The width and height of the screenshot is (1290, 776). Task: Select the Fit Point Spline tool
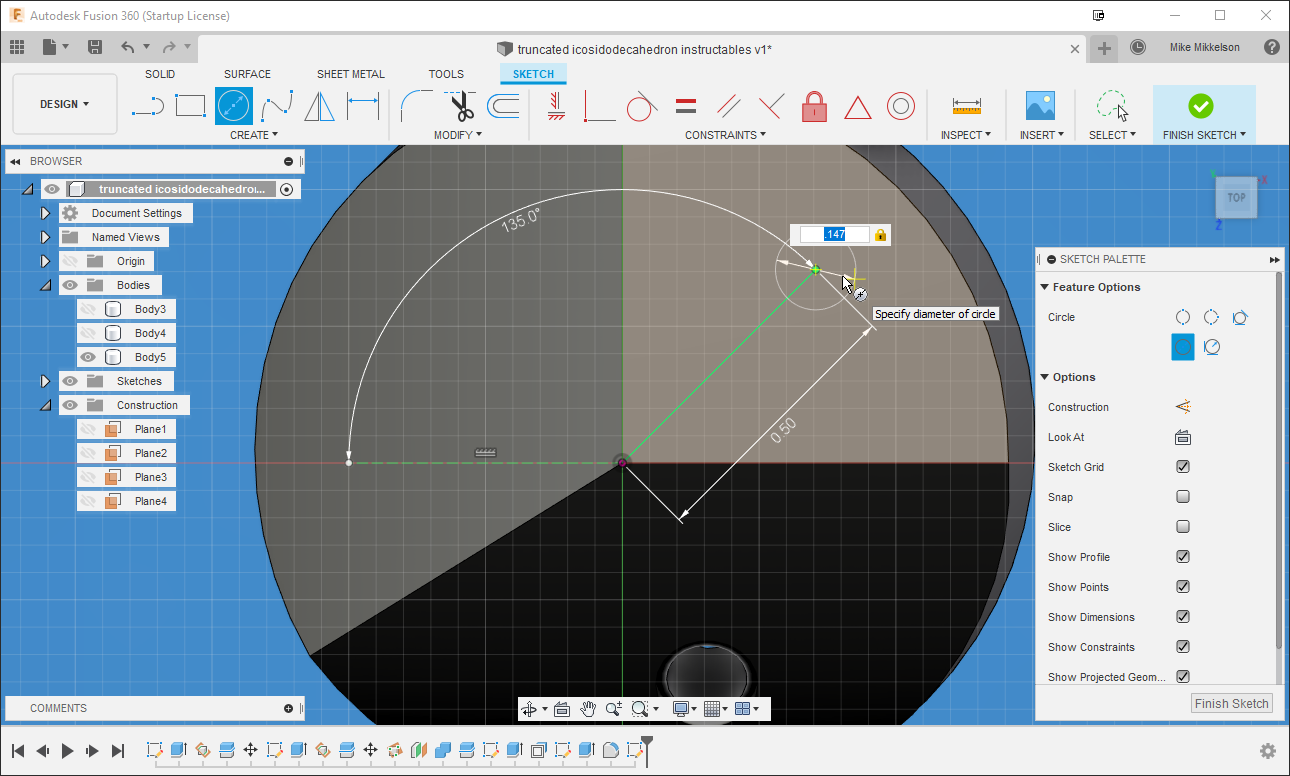(277, 105)
